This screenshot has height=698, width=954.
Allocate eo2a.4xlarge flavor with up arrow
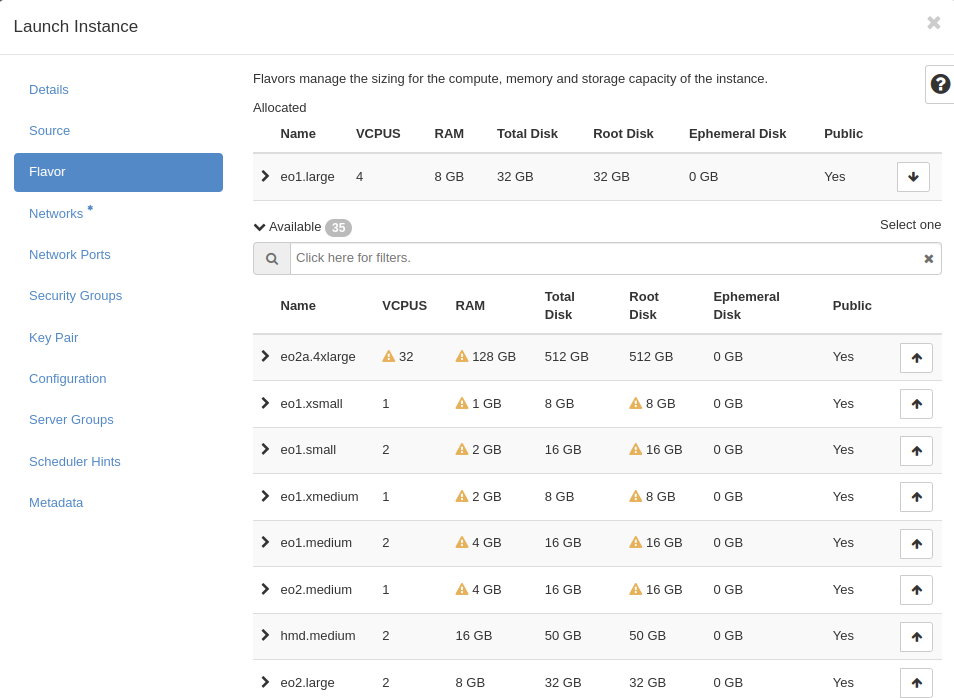click(916, 358)
